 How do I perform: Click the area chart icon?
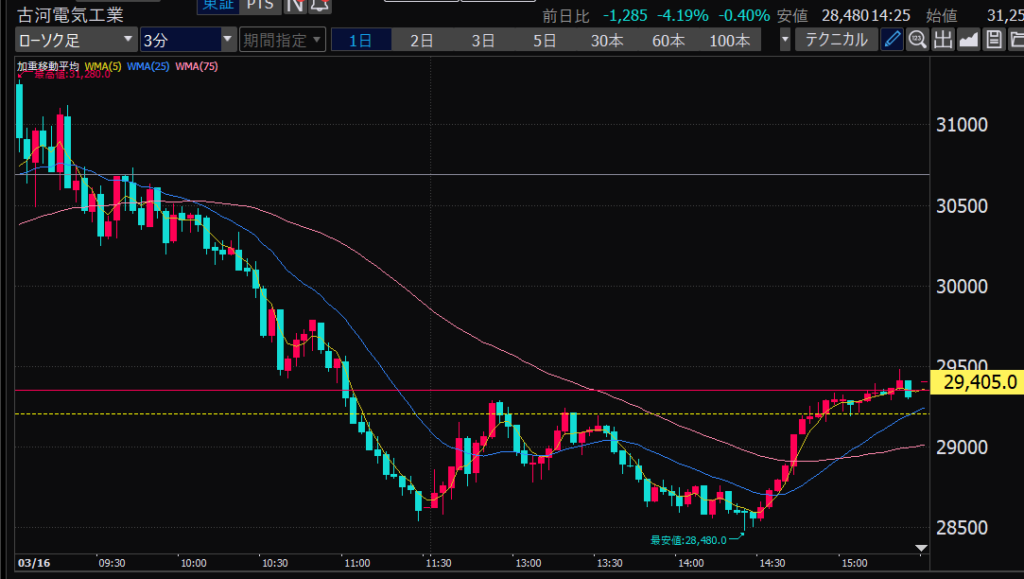click(968, 40)
